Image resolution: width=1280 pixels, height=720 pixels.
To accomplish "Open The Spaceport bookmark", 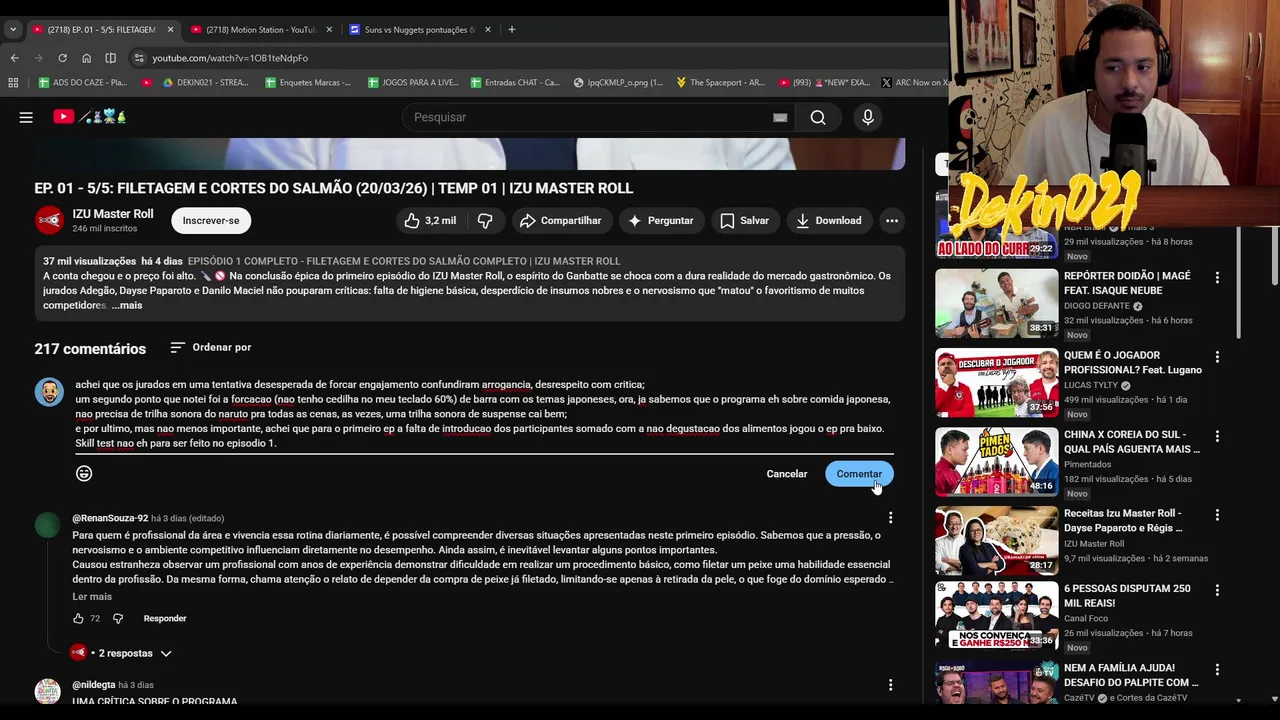I will [720, 83].
